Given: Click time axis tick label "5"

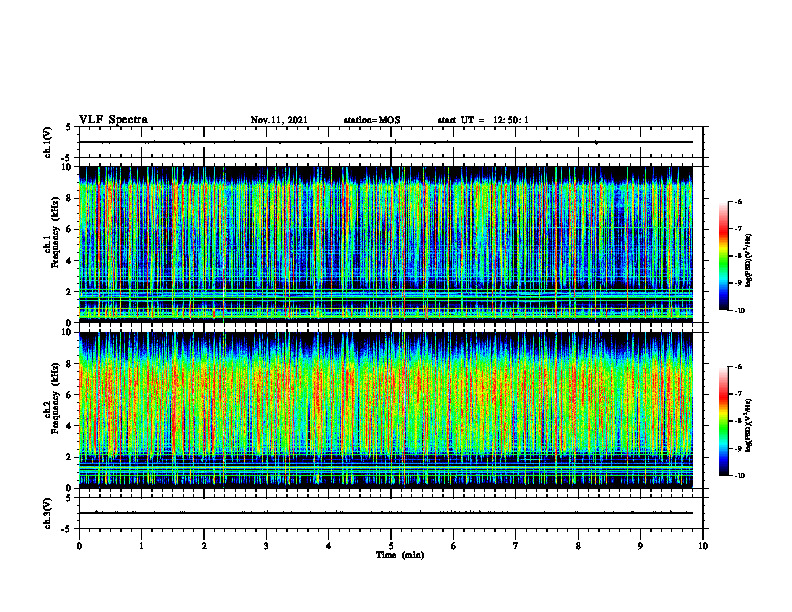Looking at the screenshot, I should tap(391, 546).
